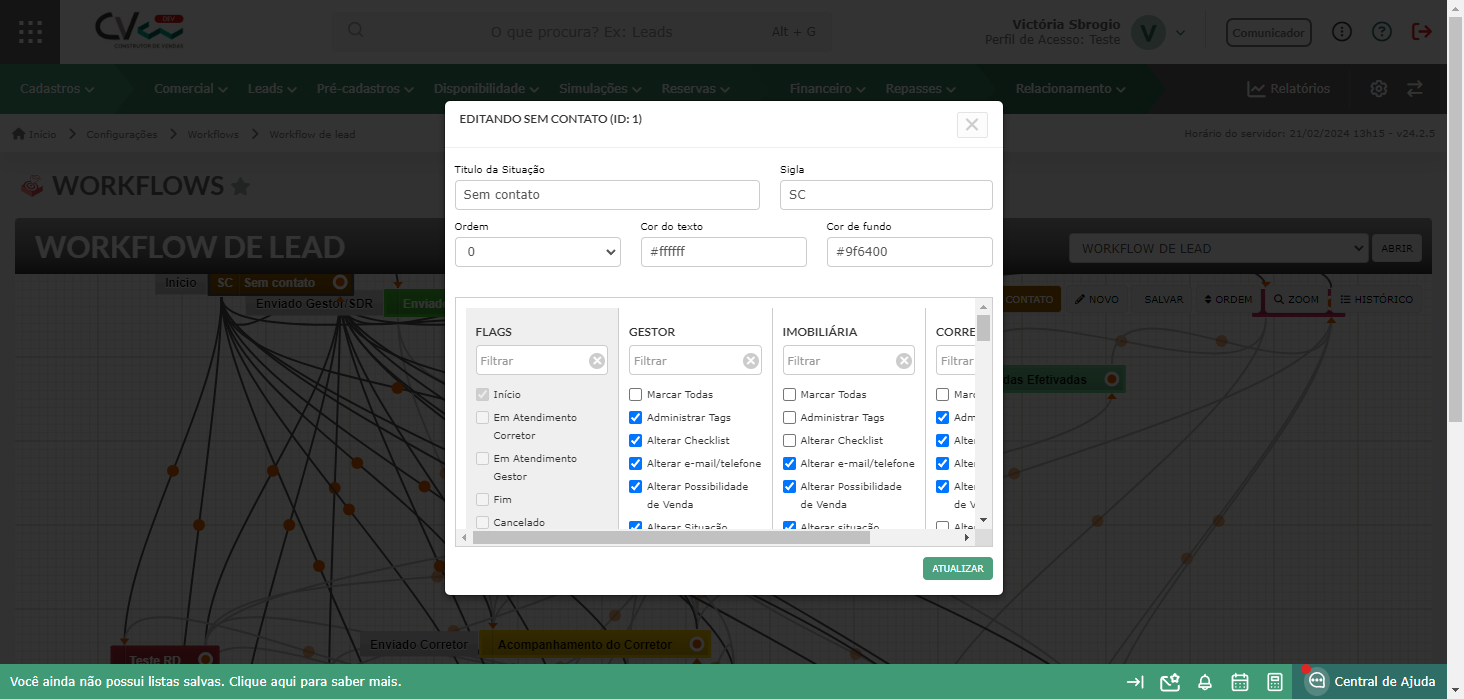Screen dimensions: 1464x699
Task: Expand the Financeiro menu
Action: click(827, 89)
